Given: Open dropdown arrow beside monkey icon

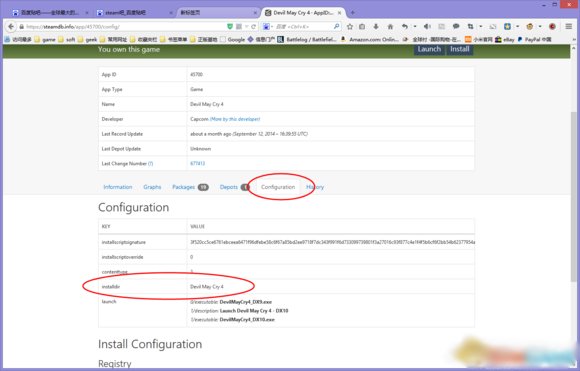Looking at the screenshot, I should coord(540,27).
